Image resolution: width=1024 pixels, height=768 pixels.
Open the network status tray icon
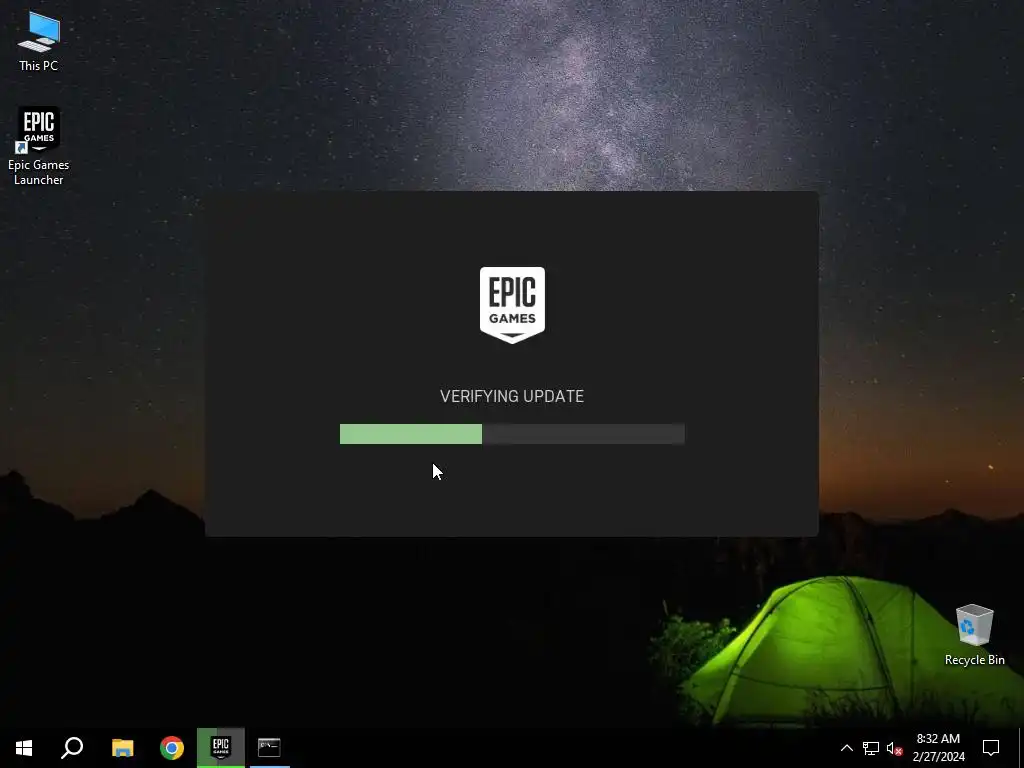871,748
